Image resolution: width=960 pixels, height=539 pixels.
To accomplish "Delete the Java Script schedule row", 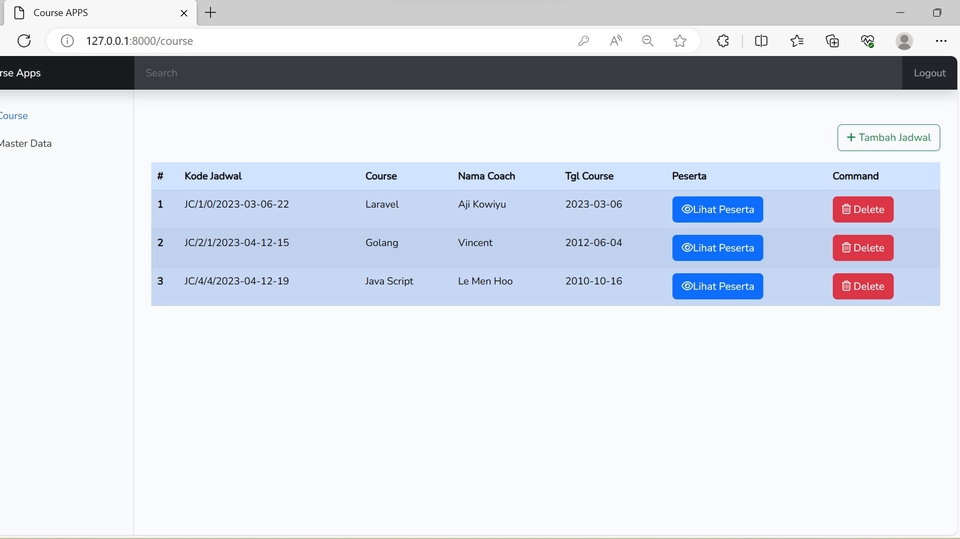I will [863, 286].
